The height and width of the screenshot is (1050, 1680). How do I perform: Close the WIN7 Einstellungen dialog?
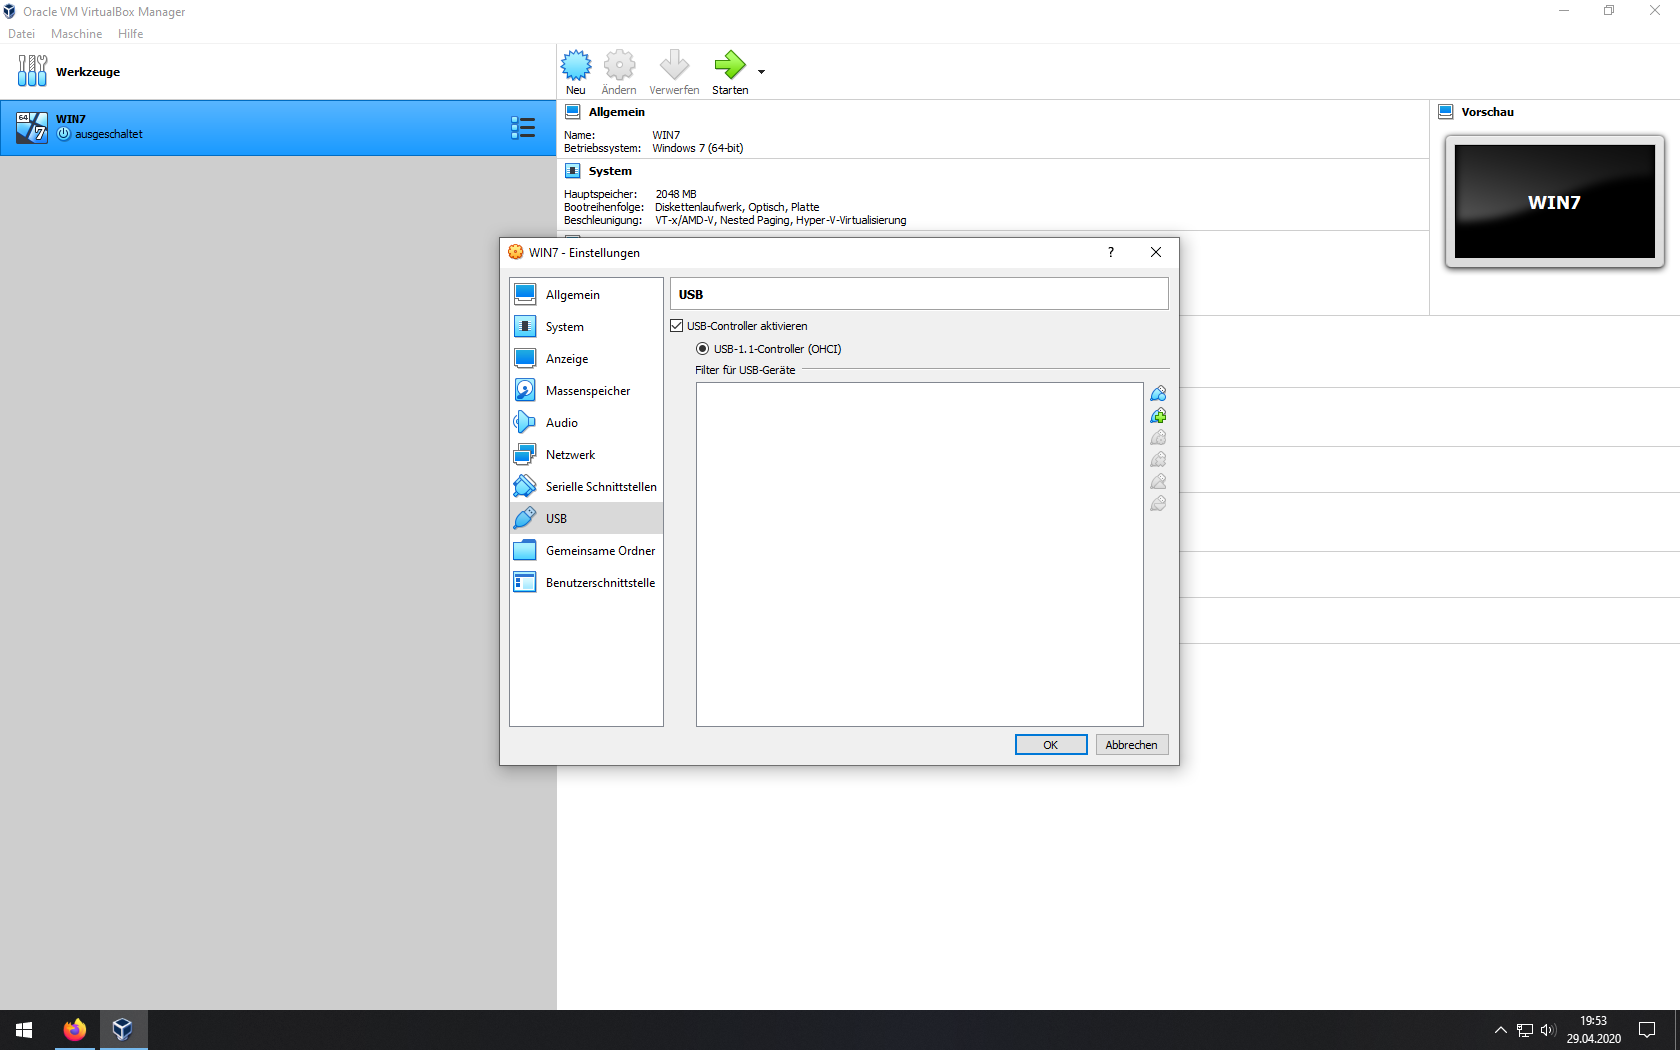[1156, 252]
